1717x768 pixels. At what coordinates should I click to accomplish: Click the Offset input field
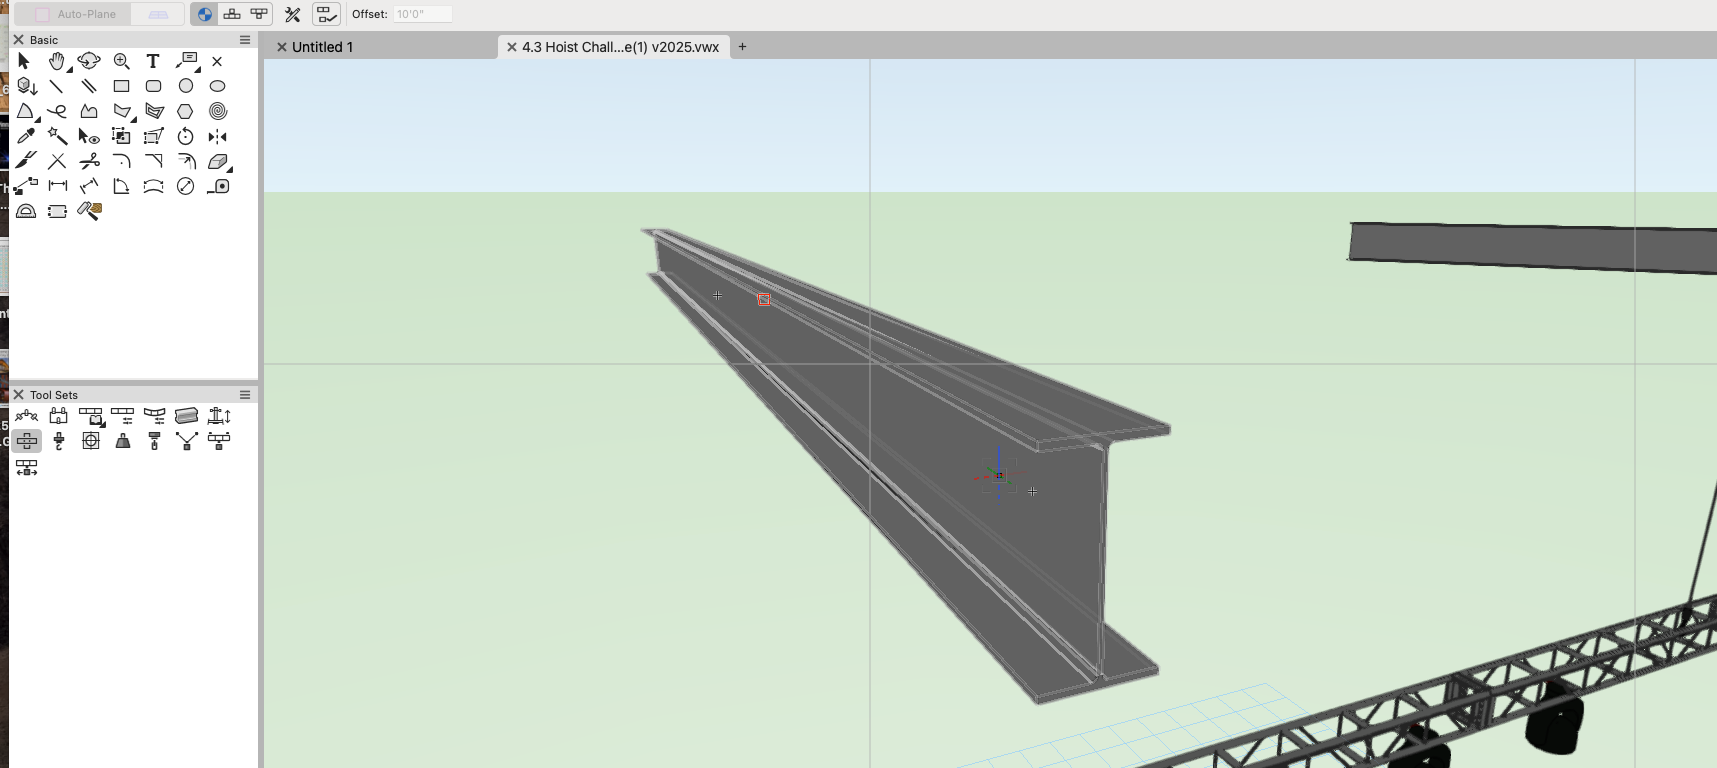click(421, 14)
